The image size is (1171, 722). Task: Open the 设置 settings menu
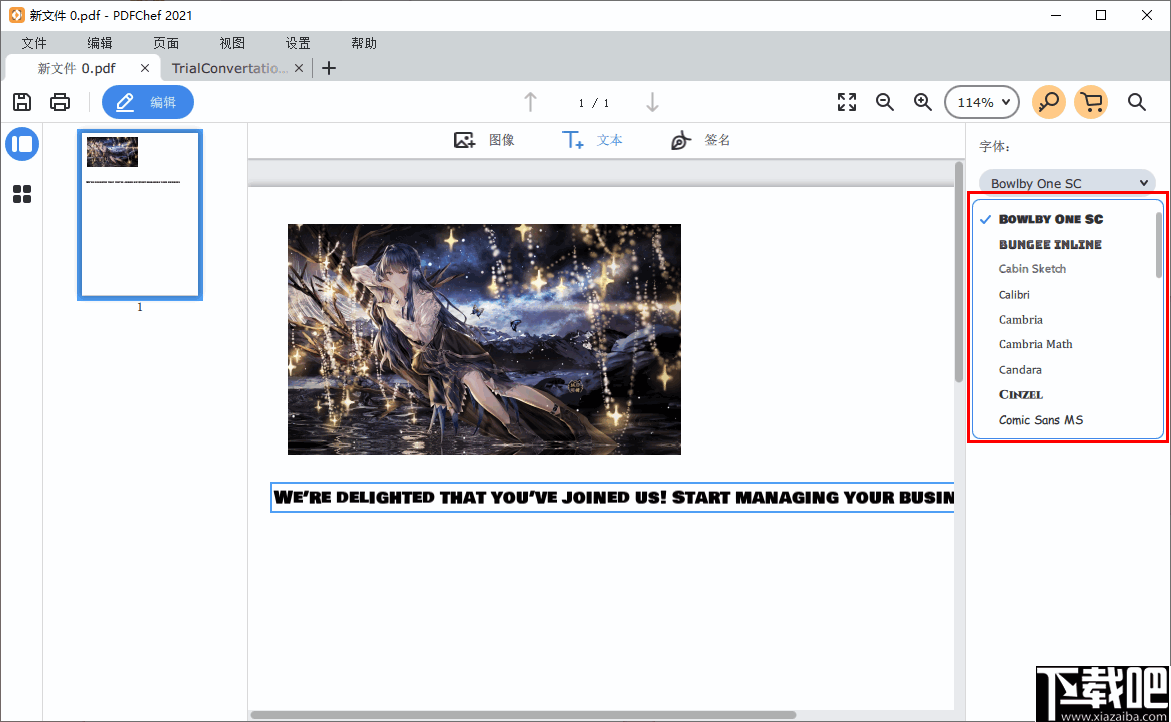pos(297,42)
